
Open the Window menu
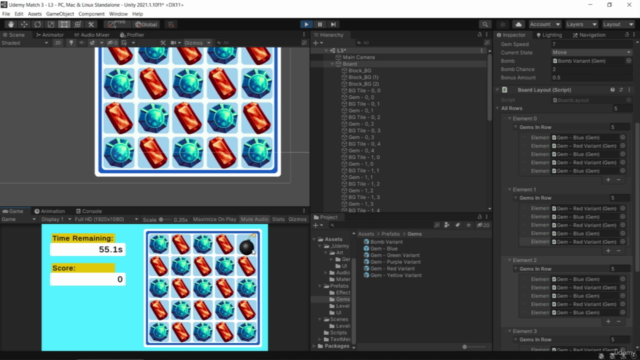(118, 14)
